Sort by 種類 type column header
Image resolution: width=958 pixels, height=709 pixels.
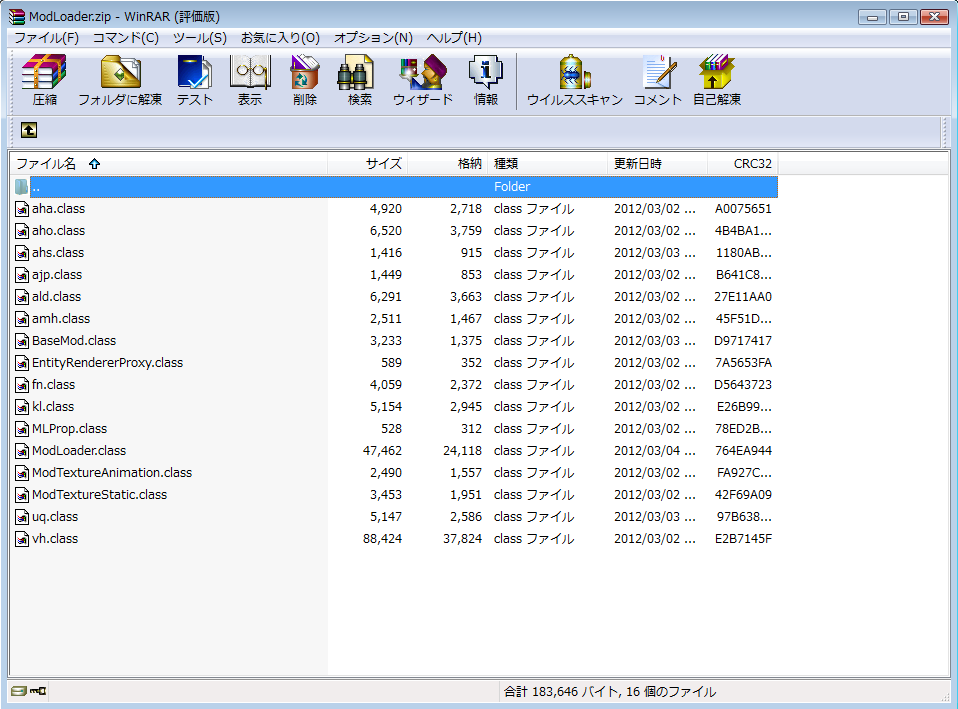547,164
